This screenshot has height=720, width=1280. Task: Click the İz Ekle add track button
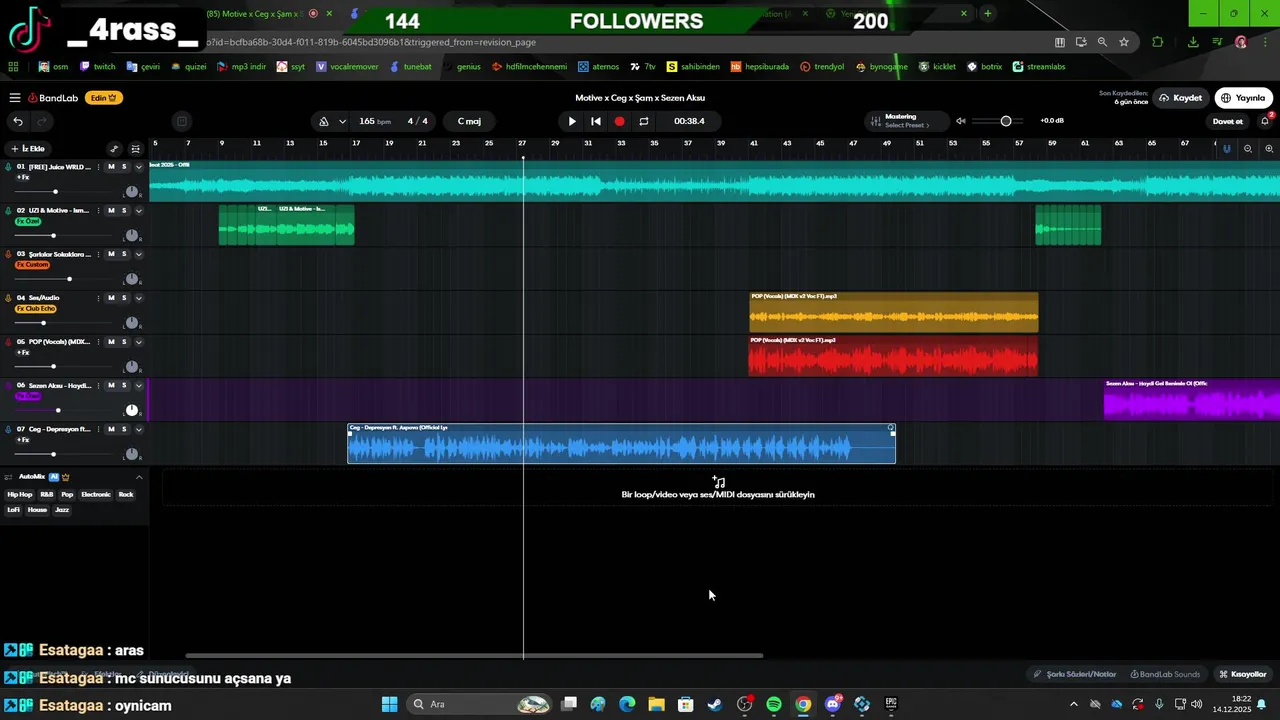tap(28, 149)
